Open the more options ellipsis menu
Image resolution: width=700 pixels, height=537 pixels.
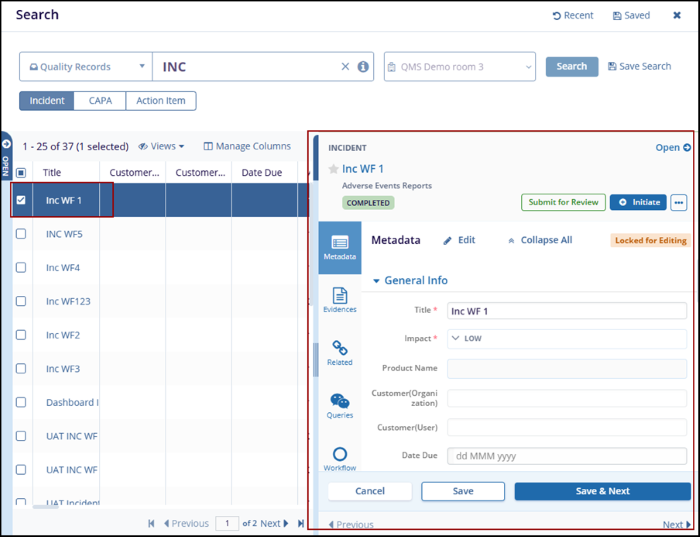679,202
